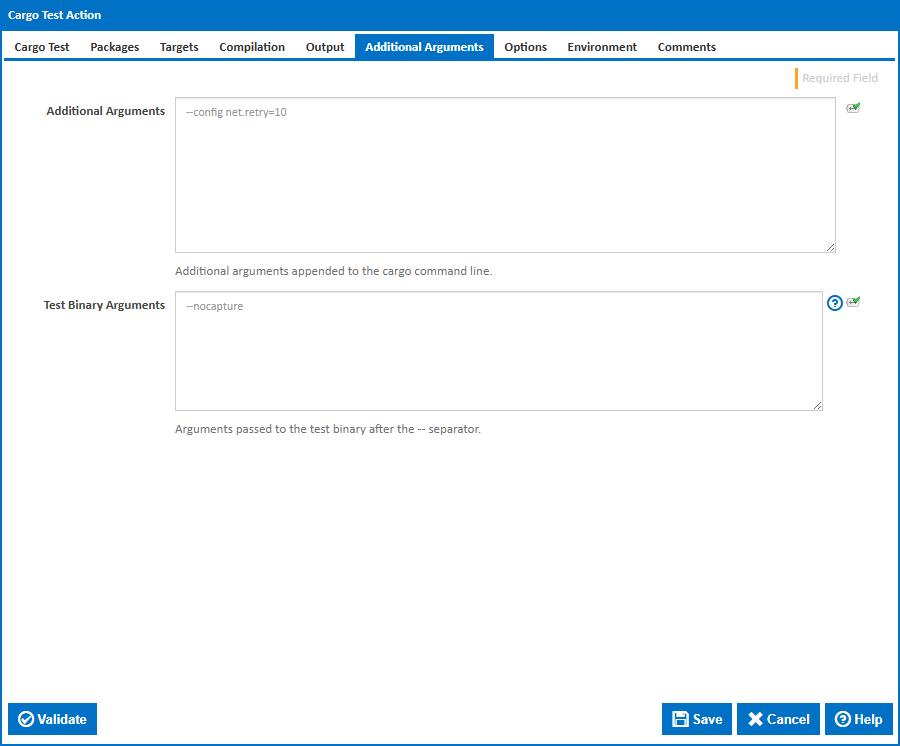Click the floppy disk icon on the Save button
The height and width of the screenshot is (746, 900).
(681, 719)
